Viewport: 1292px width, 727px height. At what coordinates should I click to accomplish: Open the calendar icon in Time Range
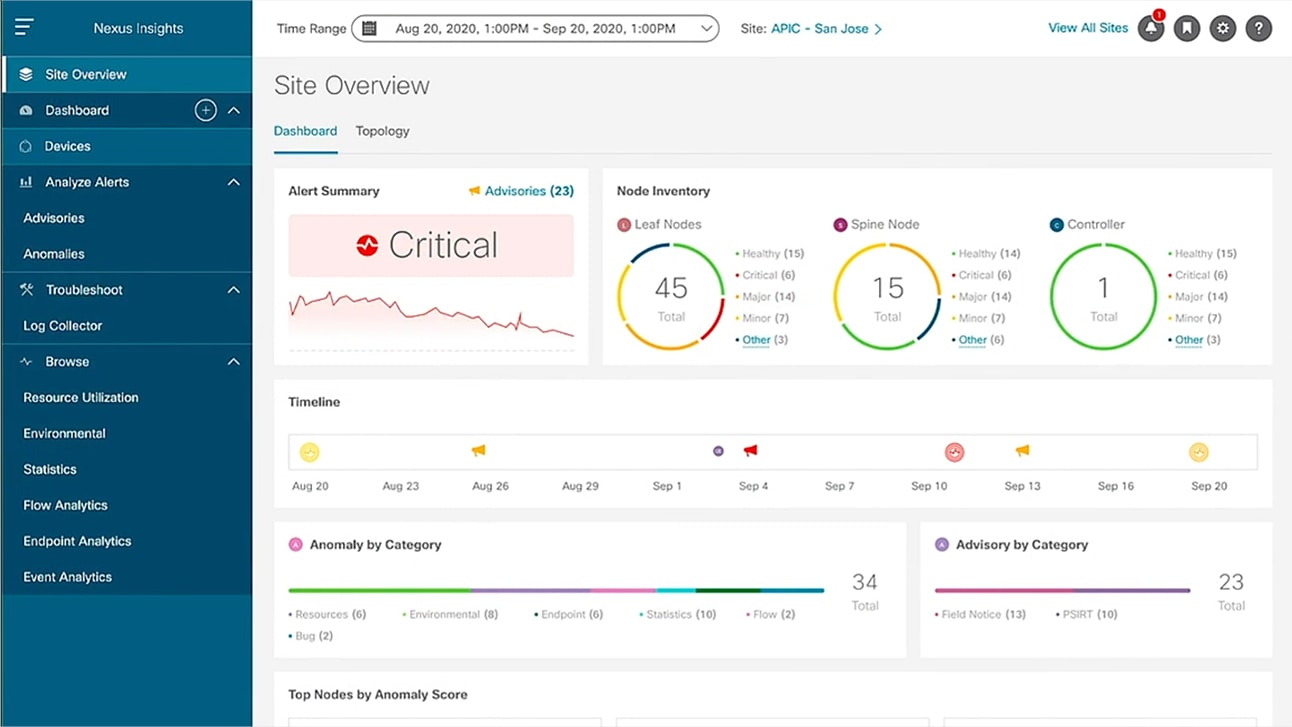368,28
